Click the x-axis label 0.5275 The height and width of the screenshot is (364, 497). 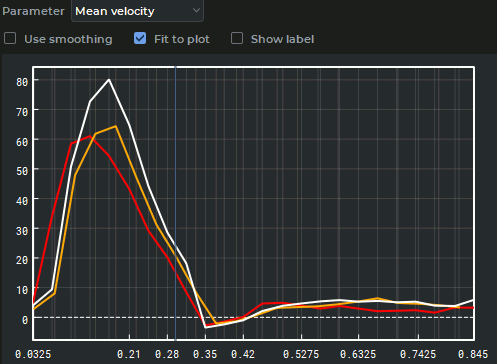click(x=301, y=354)
